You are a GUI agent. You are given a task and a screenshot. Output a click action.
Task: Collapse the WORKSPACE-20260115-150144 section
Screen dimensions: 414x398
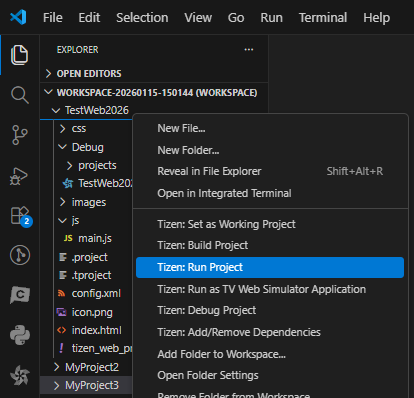point(48,92)
